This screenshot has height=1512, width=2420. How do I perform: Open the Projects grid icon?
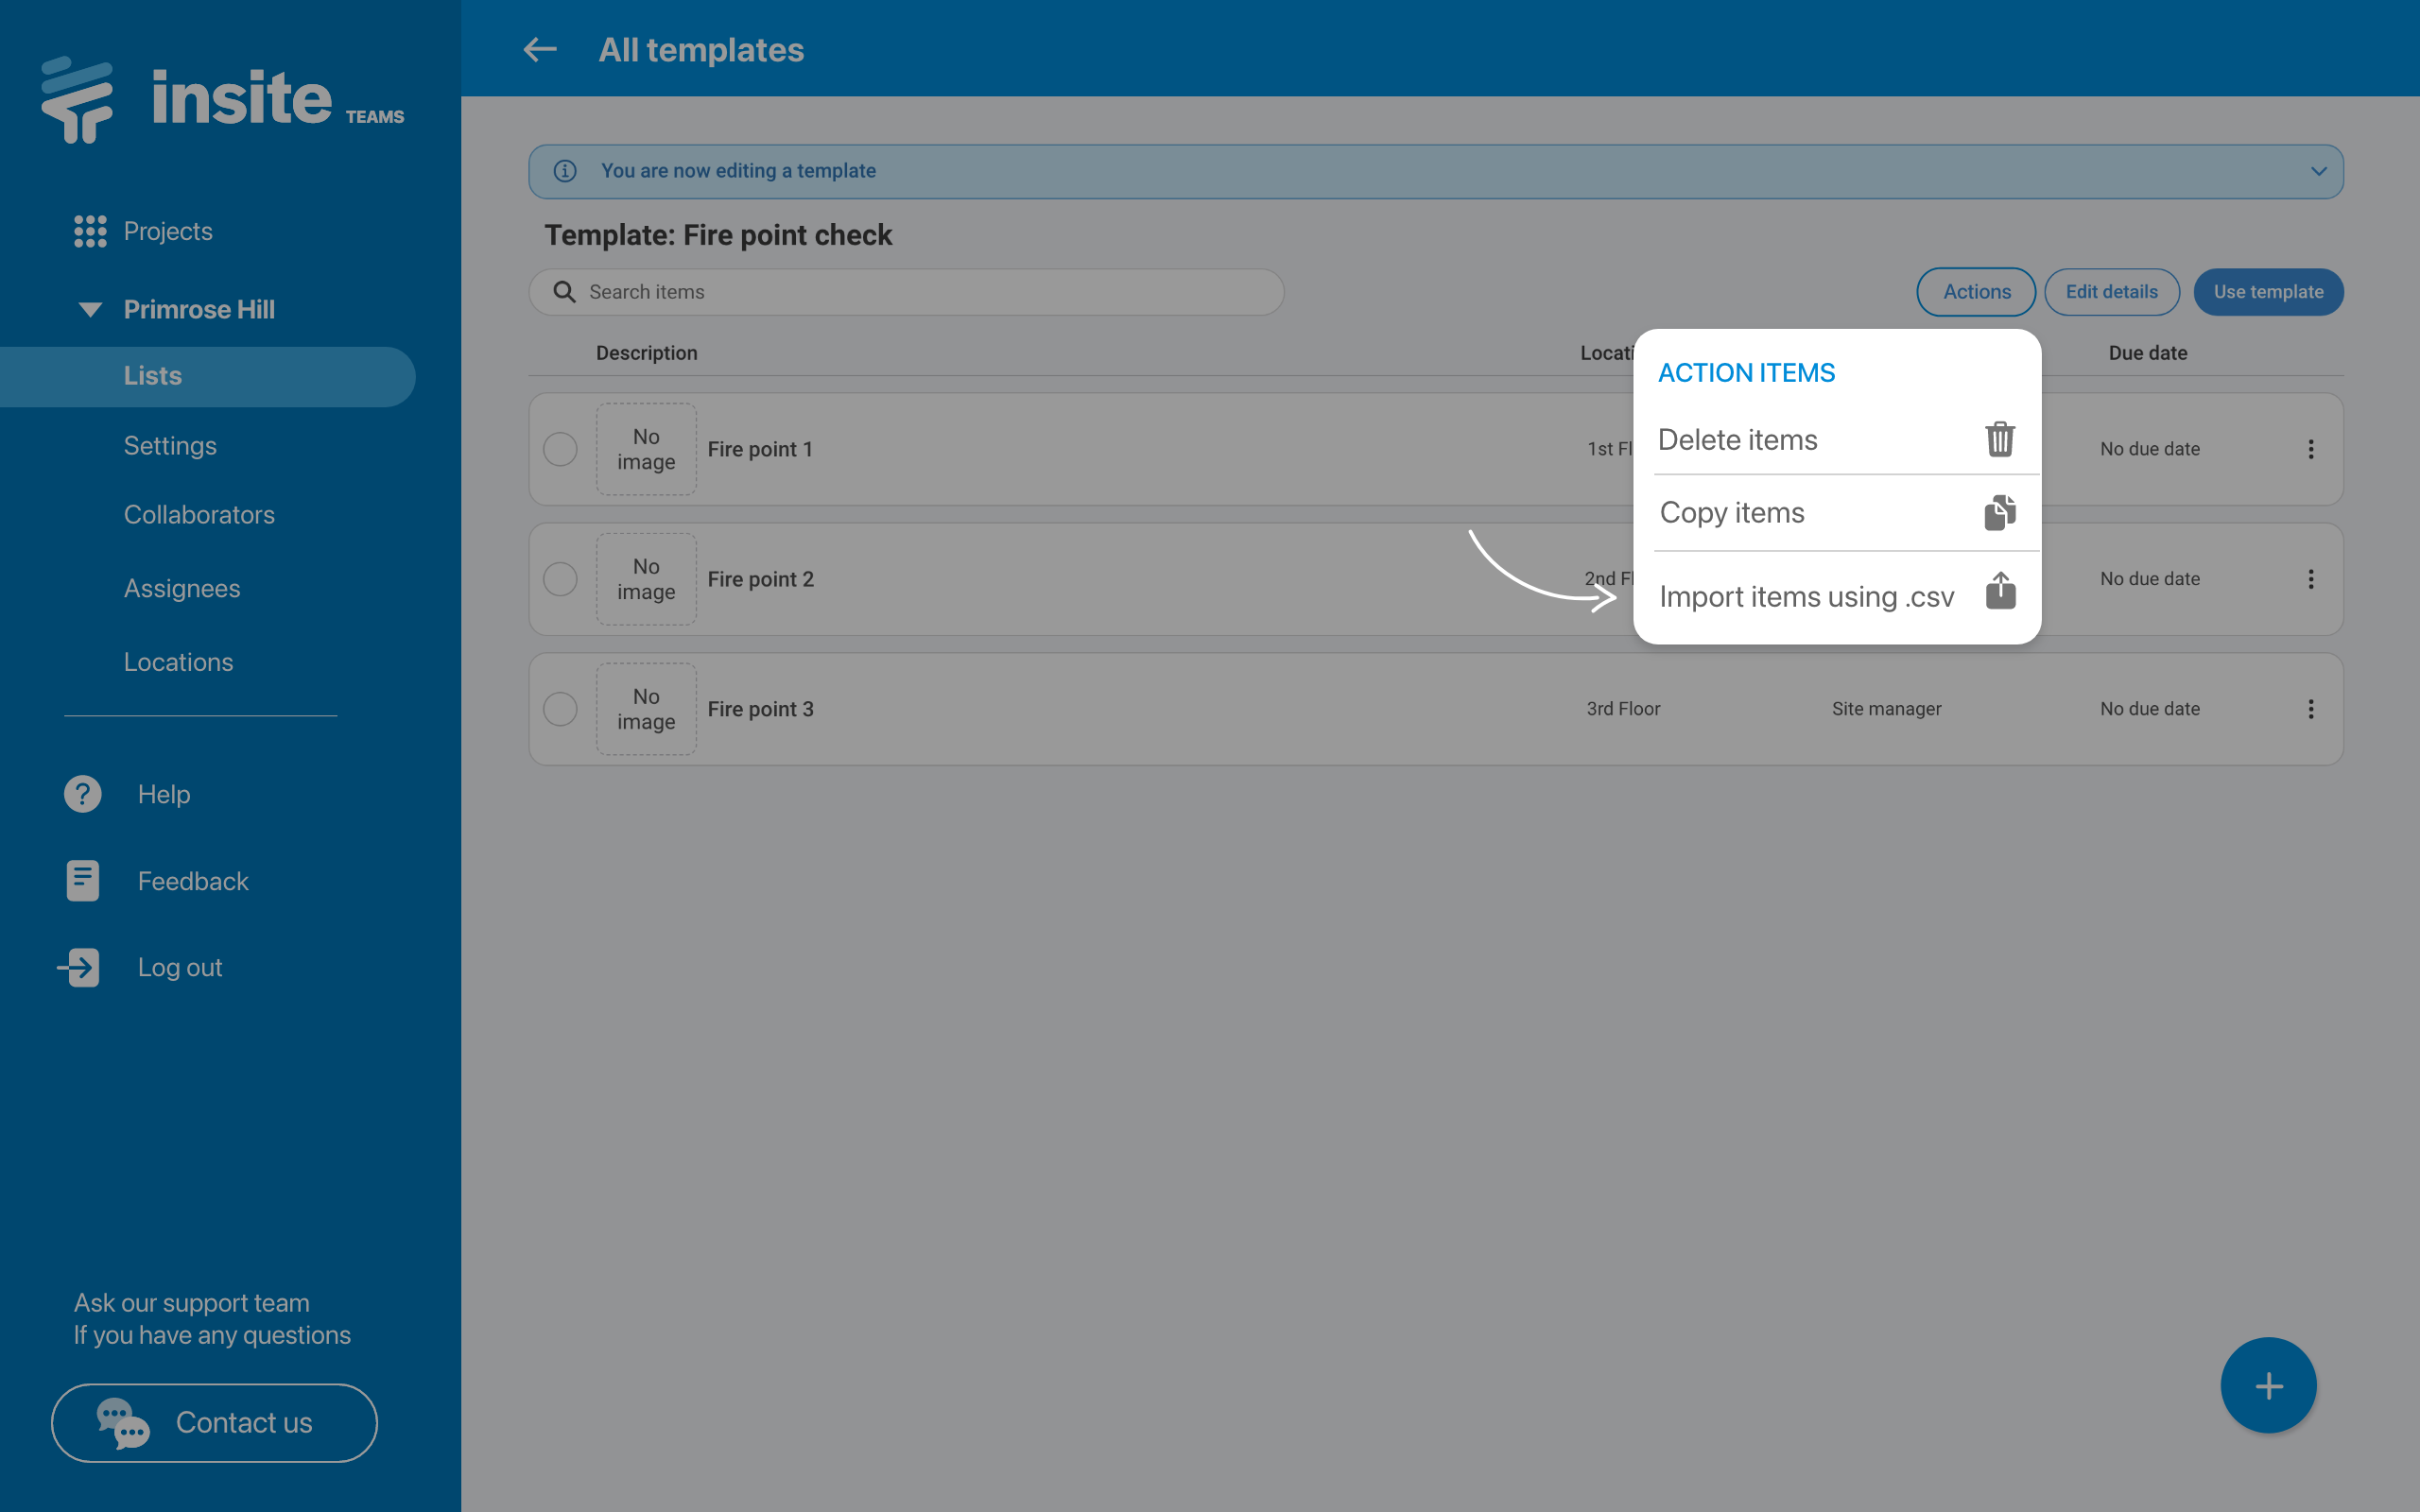pyautogui.click(x=90, y=231)
